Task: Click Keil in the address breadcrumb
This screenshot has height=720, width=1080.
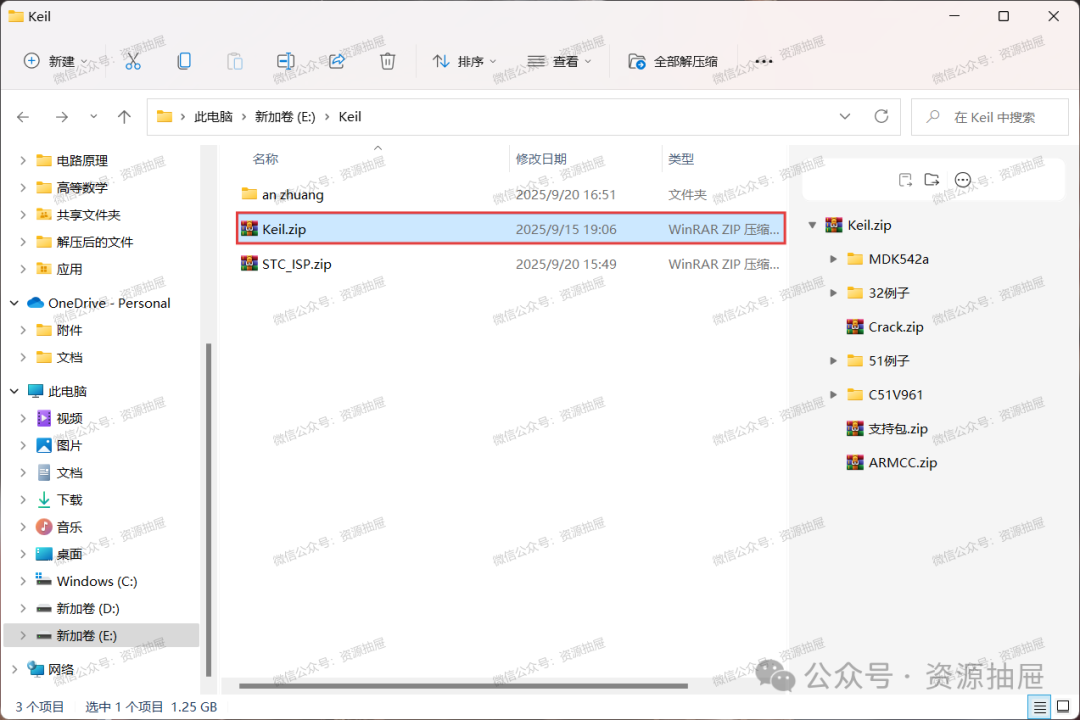Action: [350, 117]
